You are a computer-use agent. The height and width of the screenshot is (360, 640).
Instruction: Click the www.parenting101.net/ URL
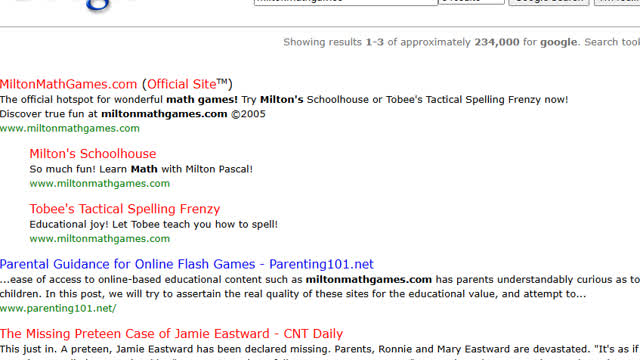[x=58, y=308]
